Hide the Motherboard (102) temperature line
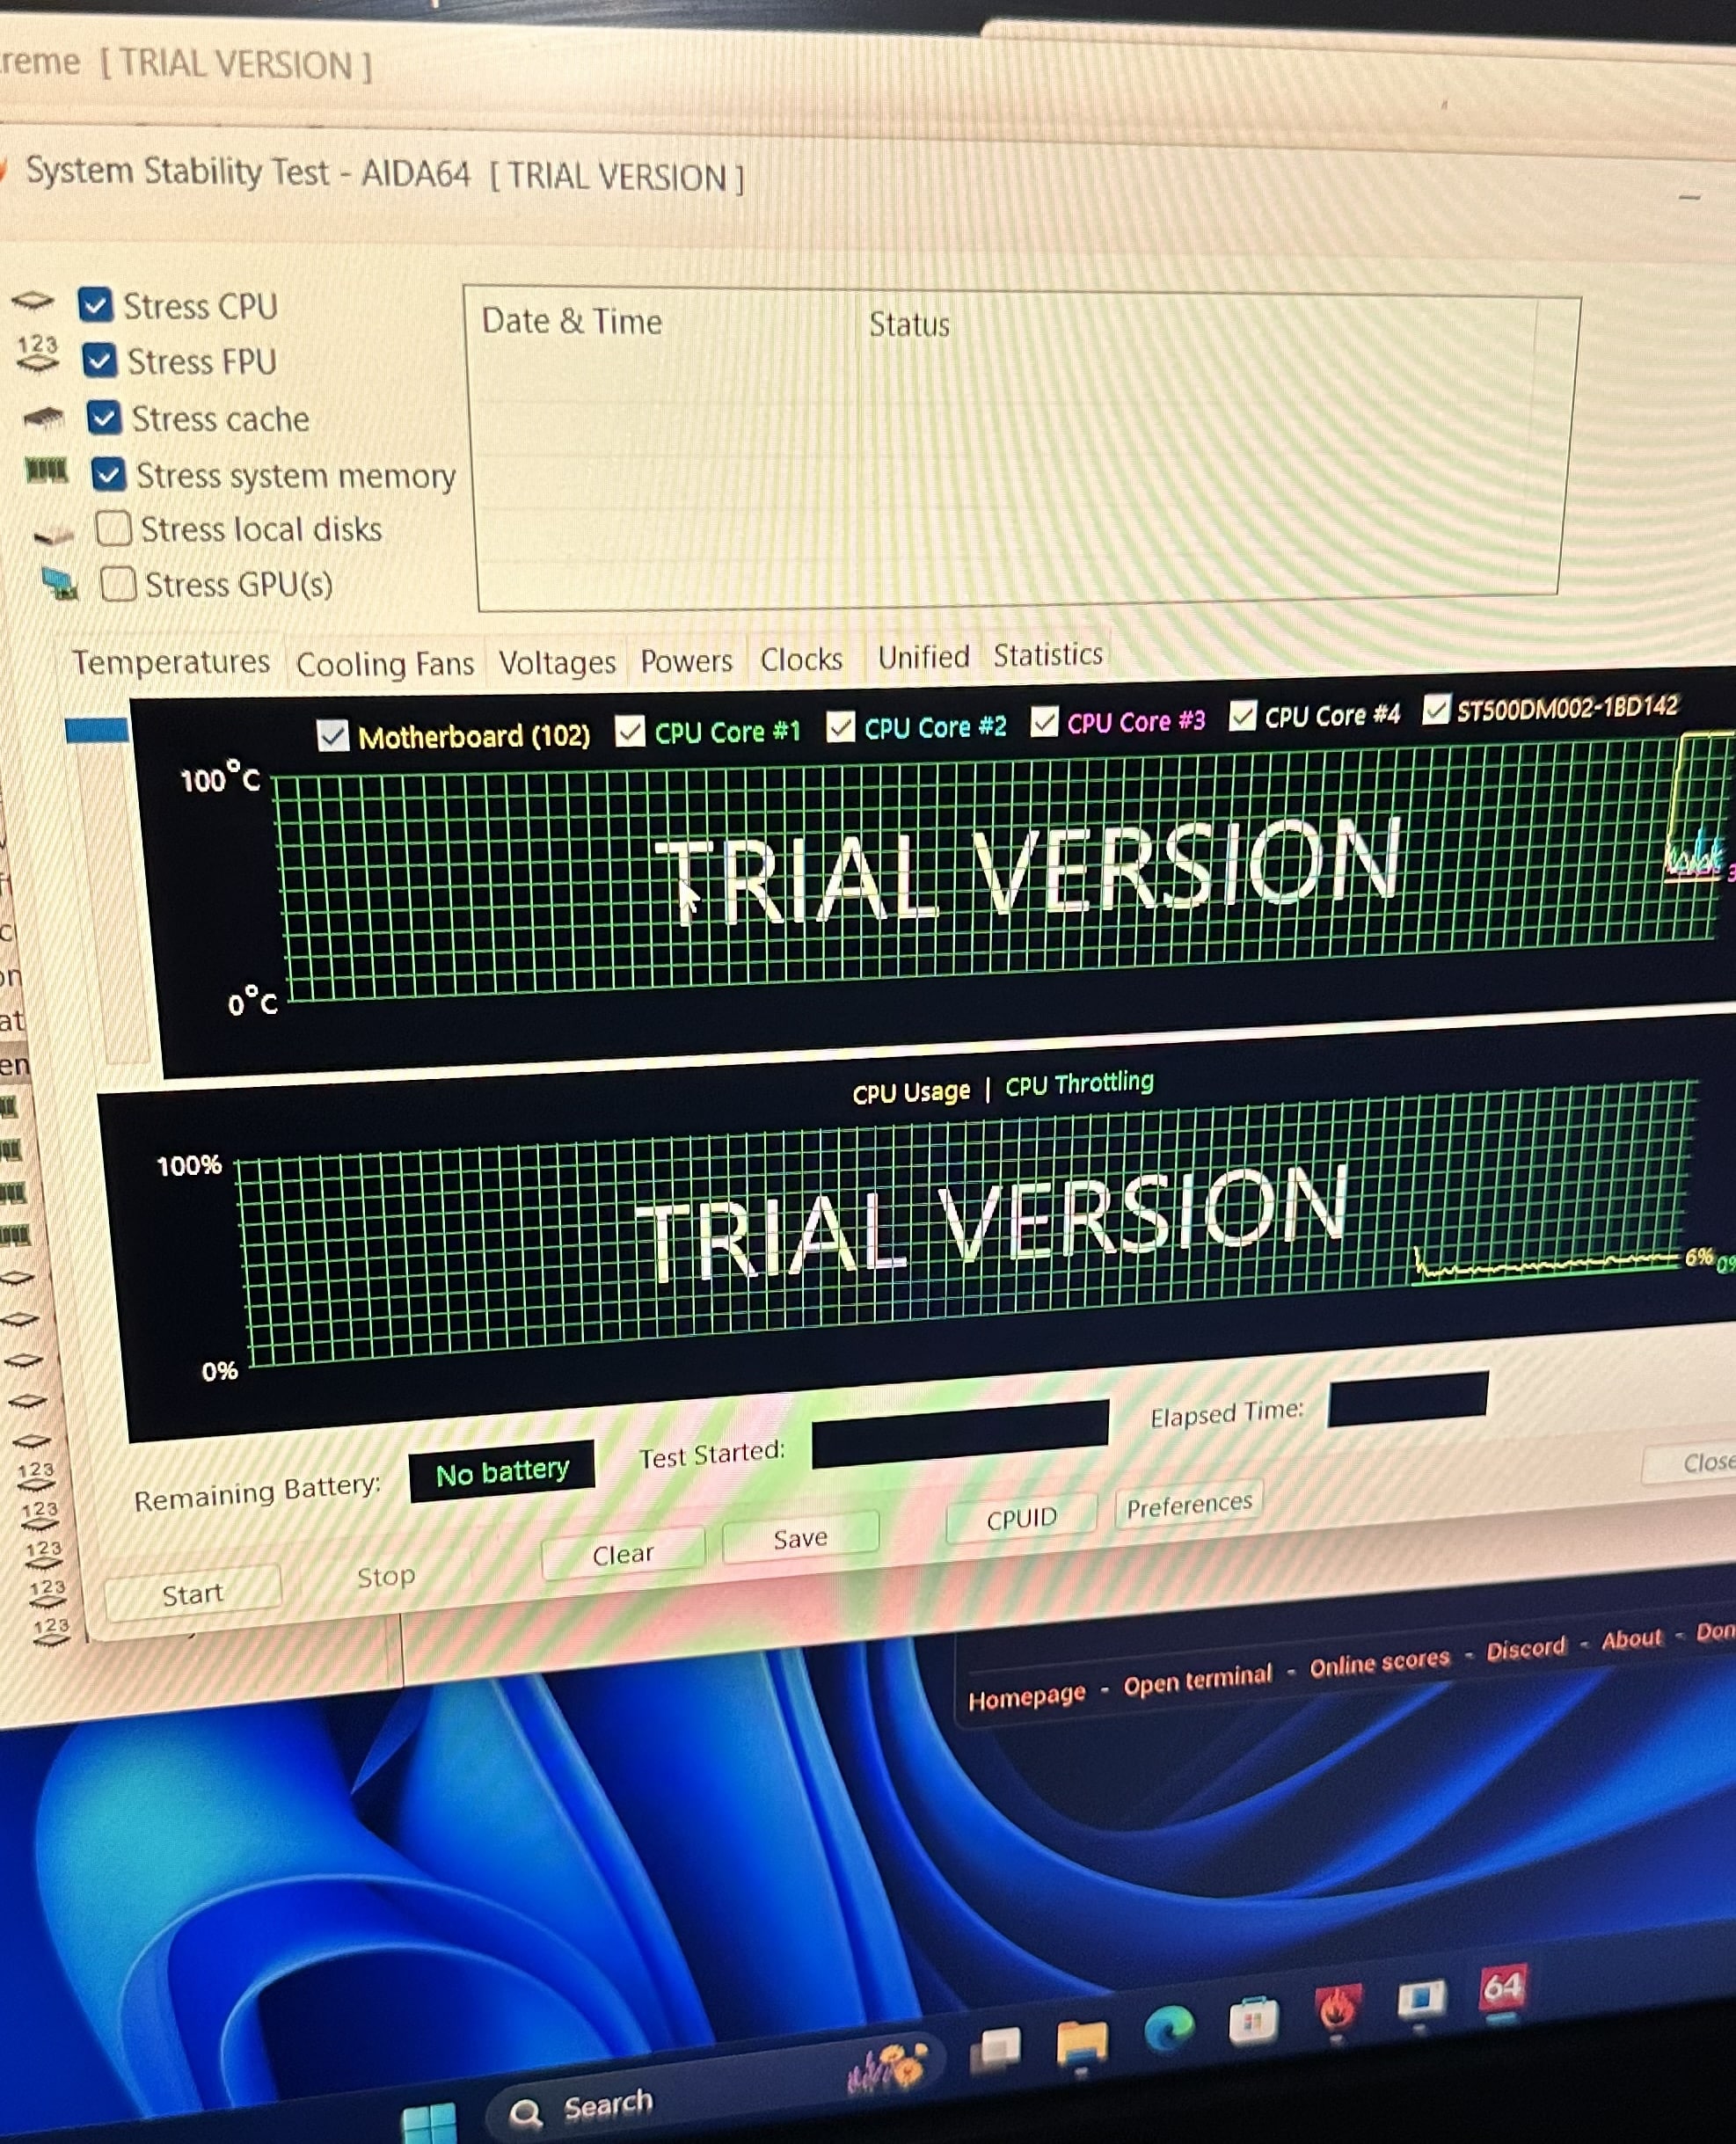 tap(332, 735)
